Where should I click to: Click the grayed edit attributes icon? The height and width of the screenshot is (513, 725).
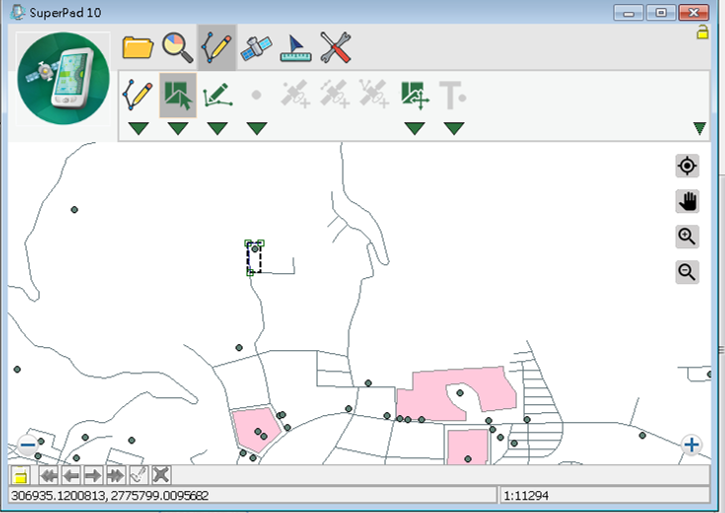pos(138,475)
